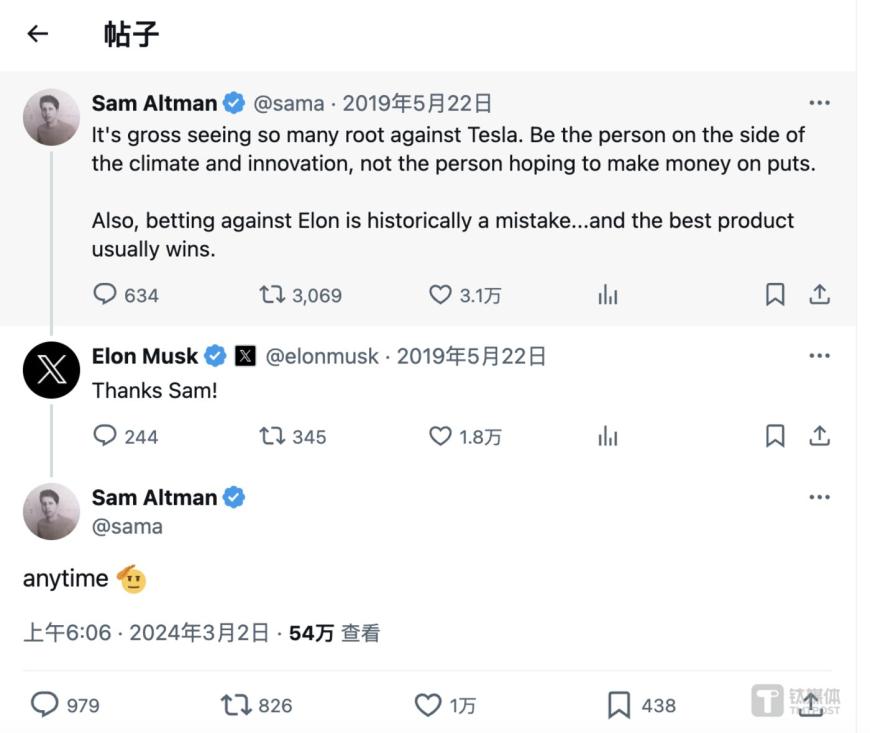Reply to the anytime post with 979 replies
The image size is (870, 733).
coord(44,704)
